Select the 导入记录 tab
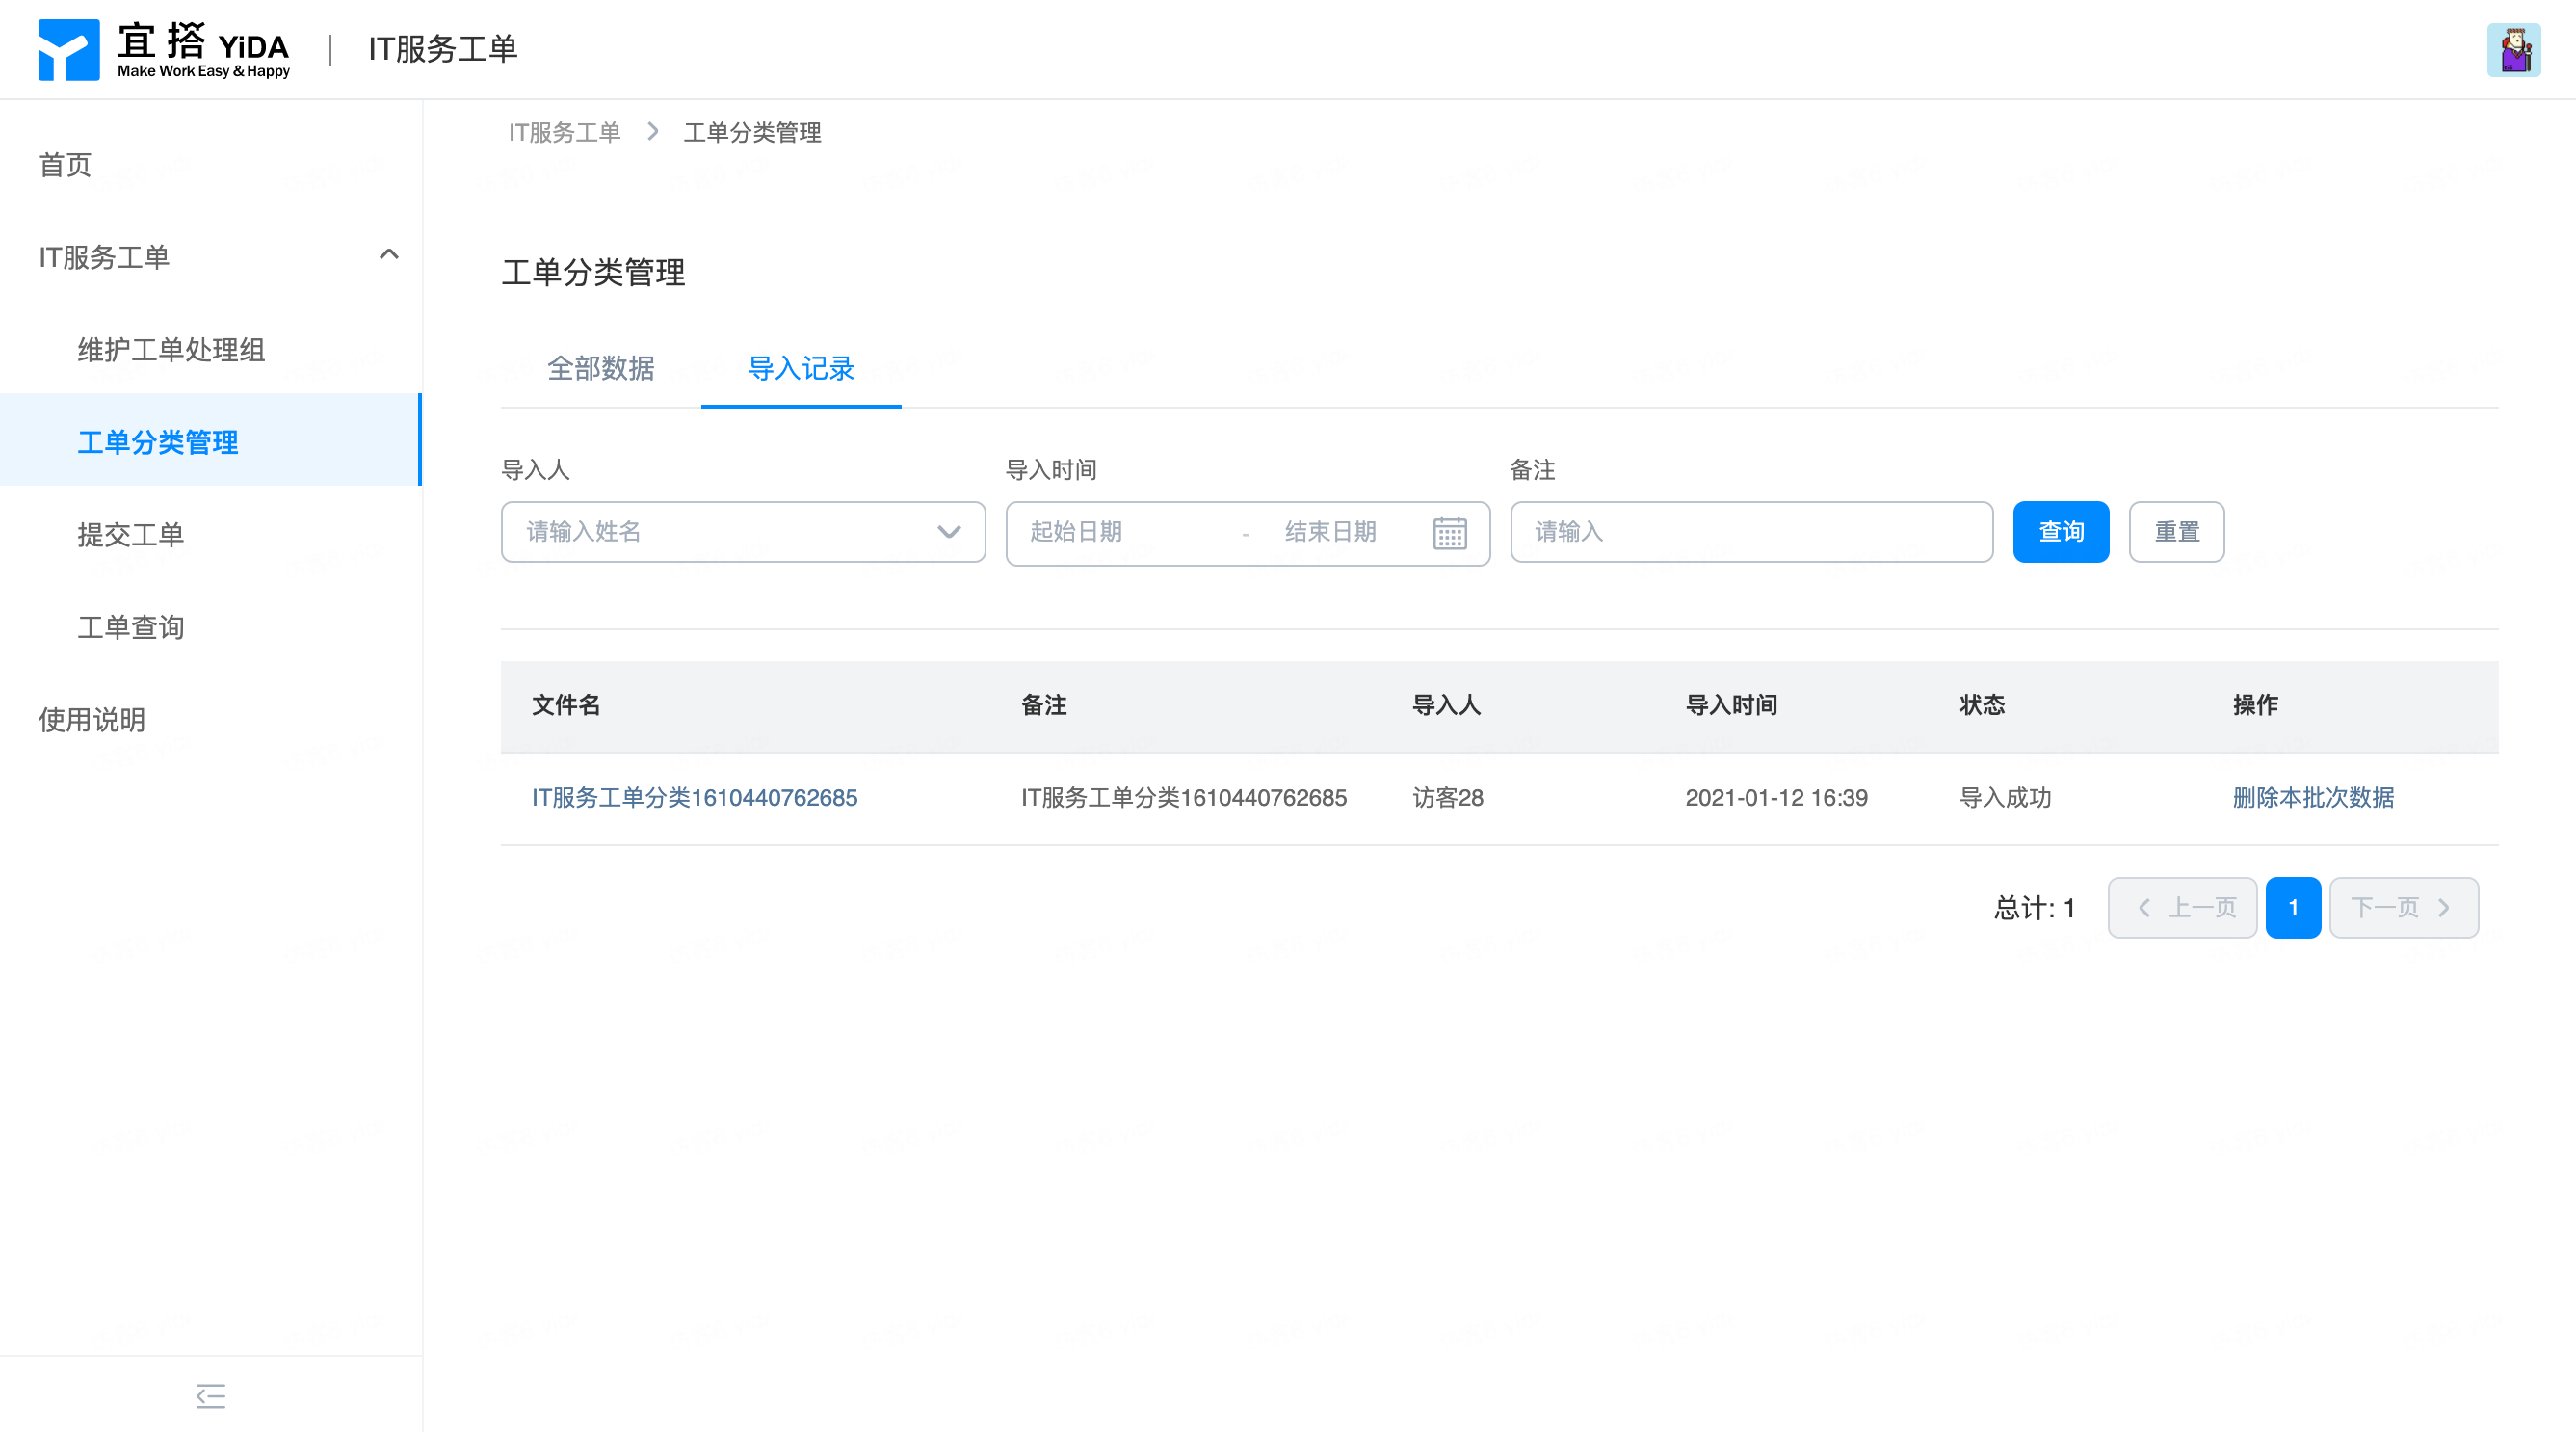 [x=800, y=368]
